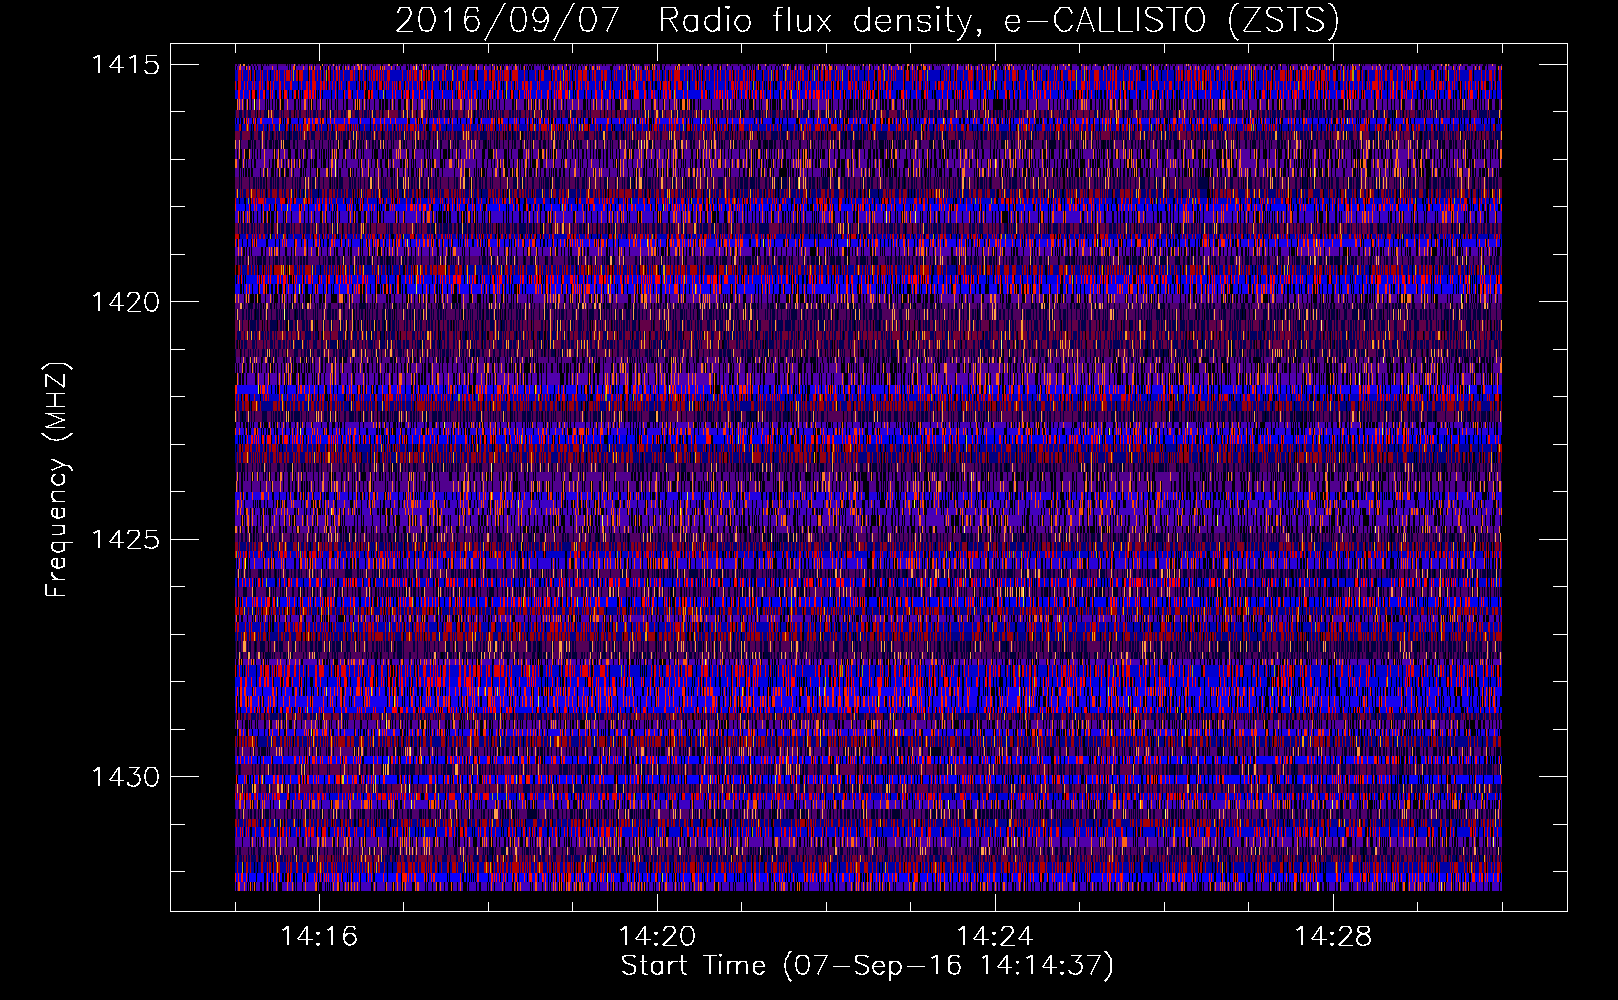
Task: Select the 1415 frequency axis label
Action: (x=125, y=65)
